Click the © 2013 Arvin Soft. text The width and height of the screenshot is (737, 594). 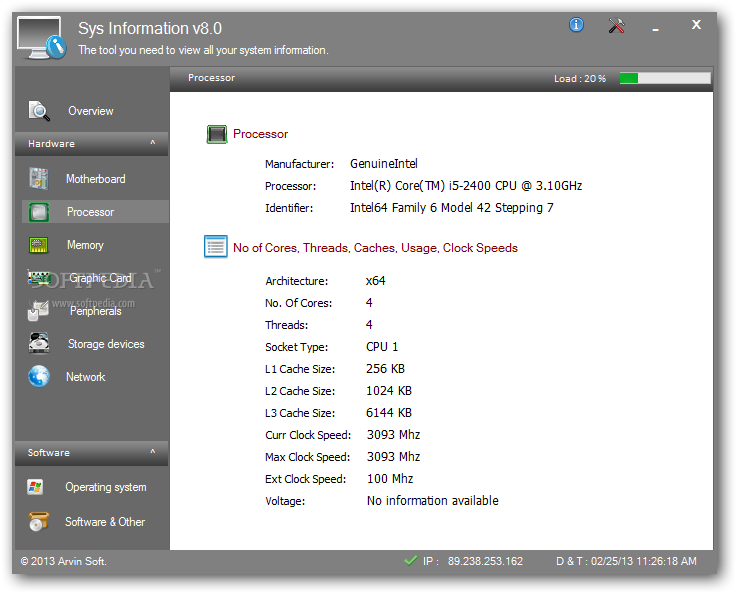(x=63, y=561)
